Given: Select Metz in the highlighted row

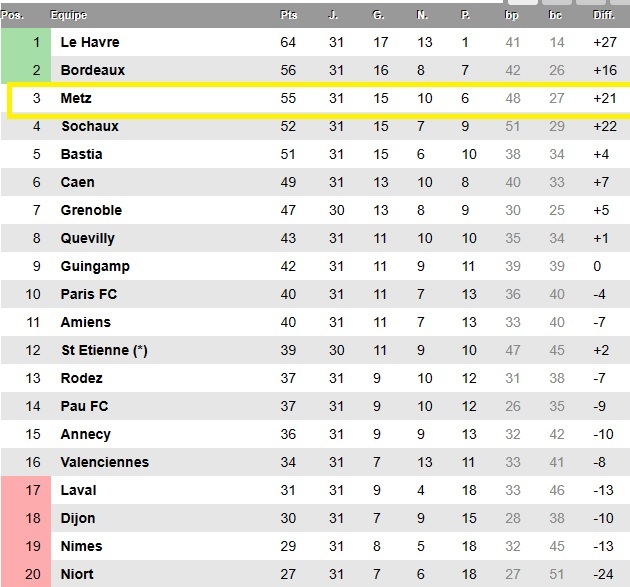Looking at the screenshot, I should pyautogui.click(x=76, y=99).
